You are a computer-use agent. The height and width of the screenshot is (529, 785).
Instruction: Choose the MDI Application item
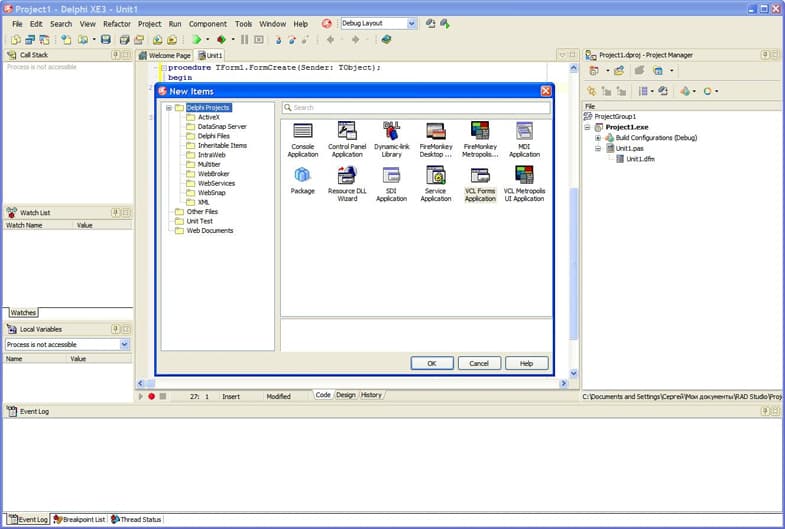524,140
